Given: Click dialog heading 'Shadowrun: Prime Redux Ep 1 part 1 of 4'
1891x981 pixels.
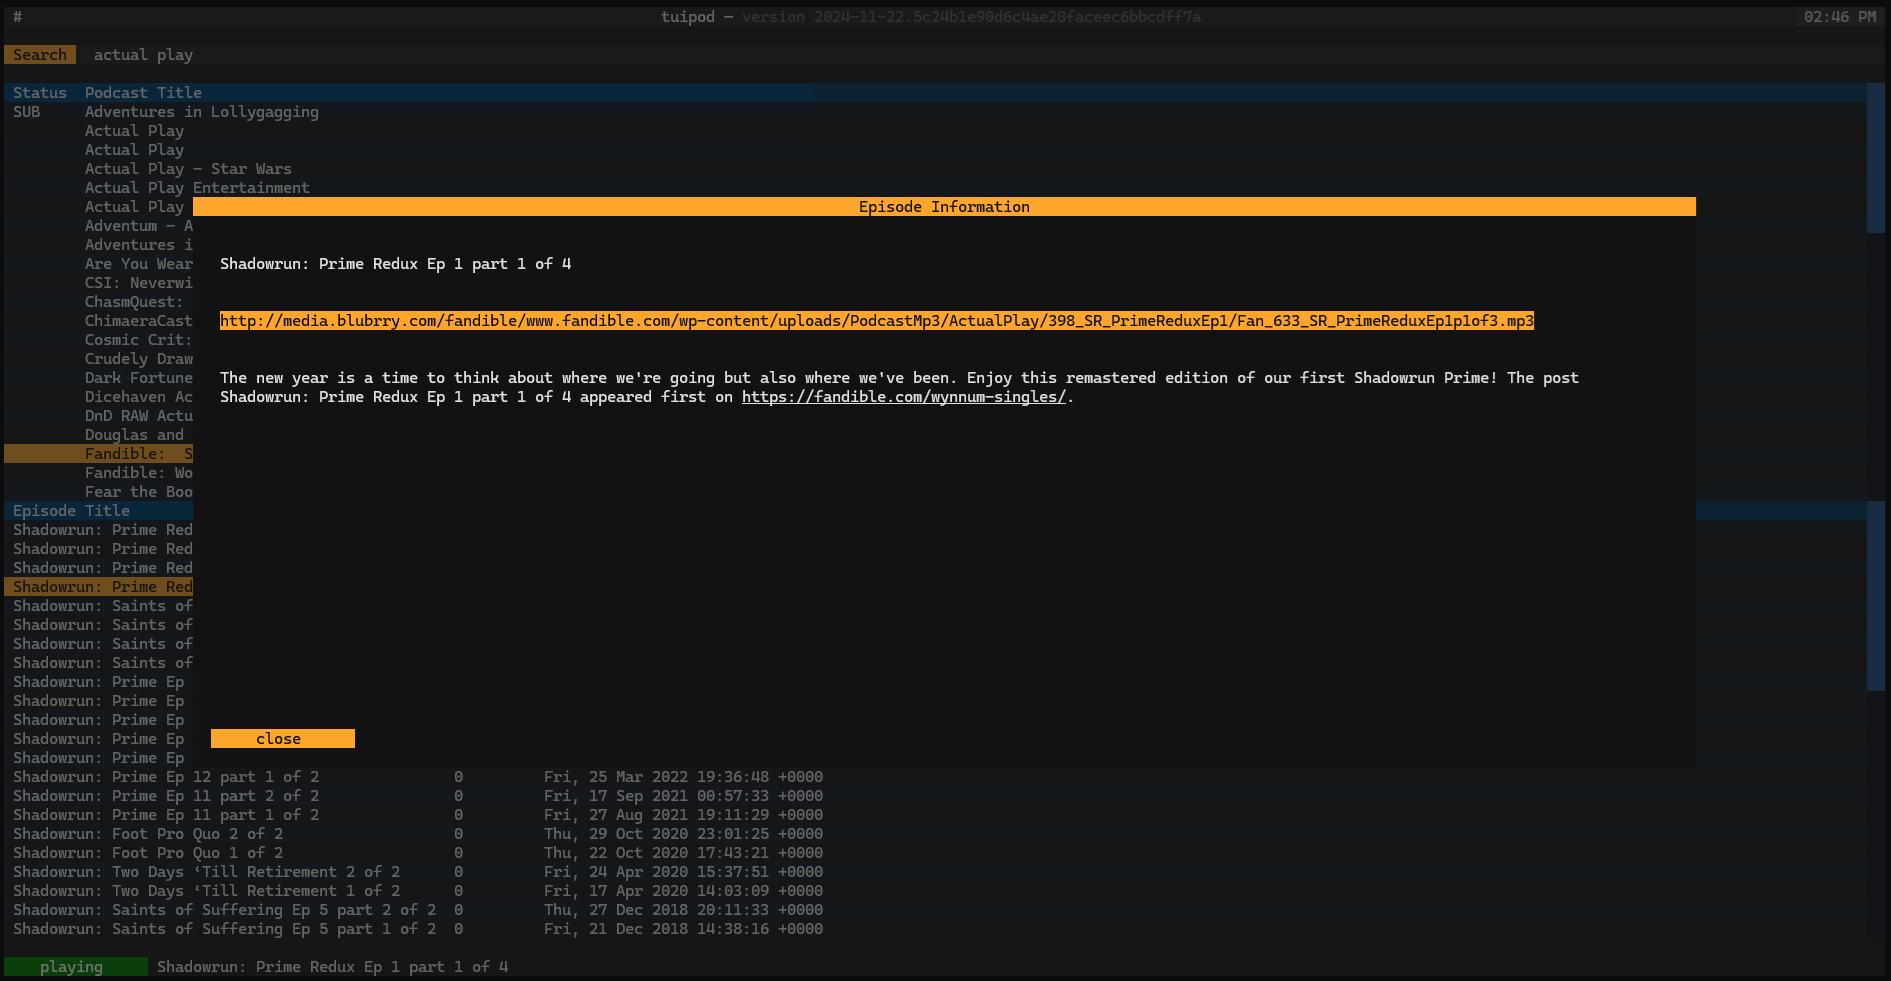Looking at the screenshot, I should pyautogui.click(x=395, y=264).
